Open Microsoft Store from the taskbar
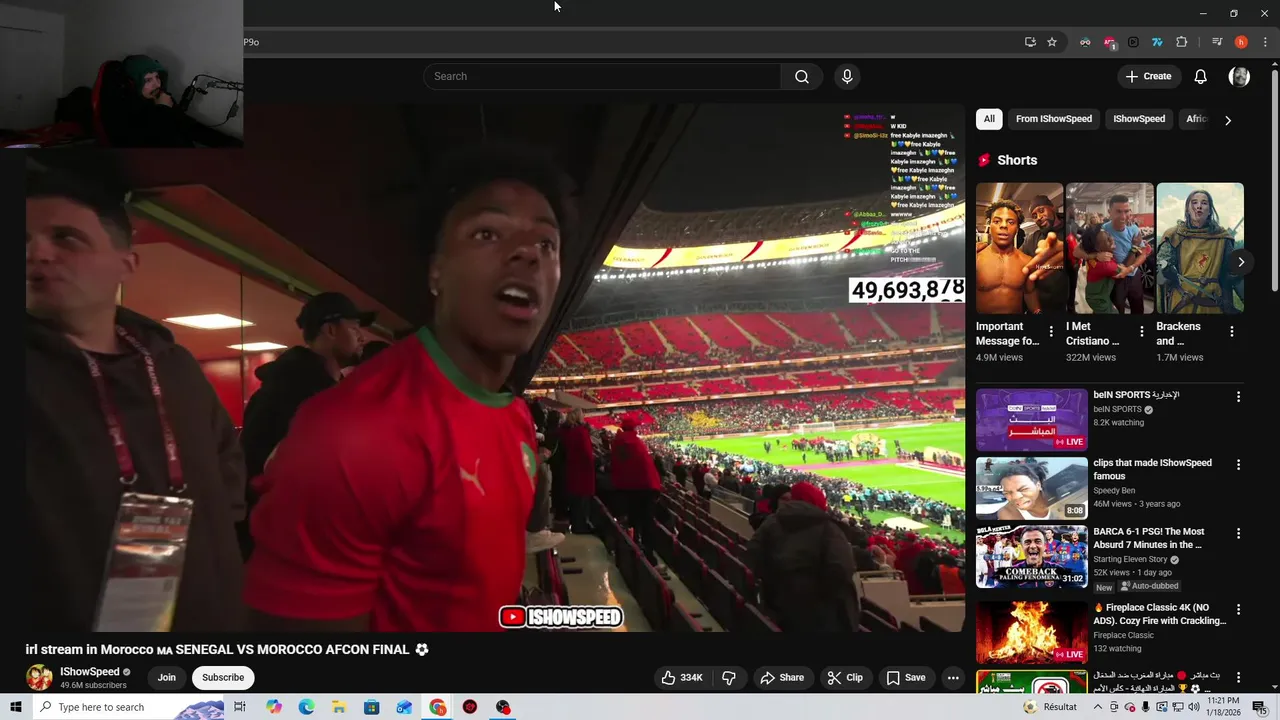Image resolution: width=1280 pixels, height=720 pixels. [x=371, y=707]
